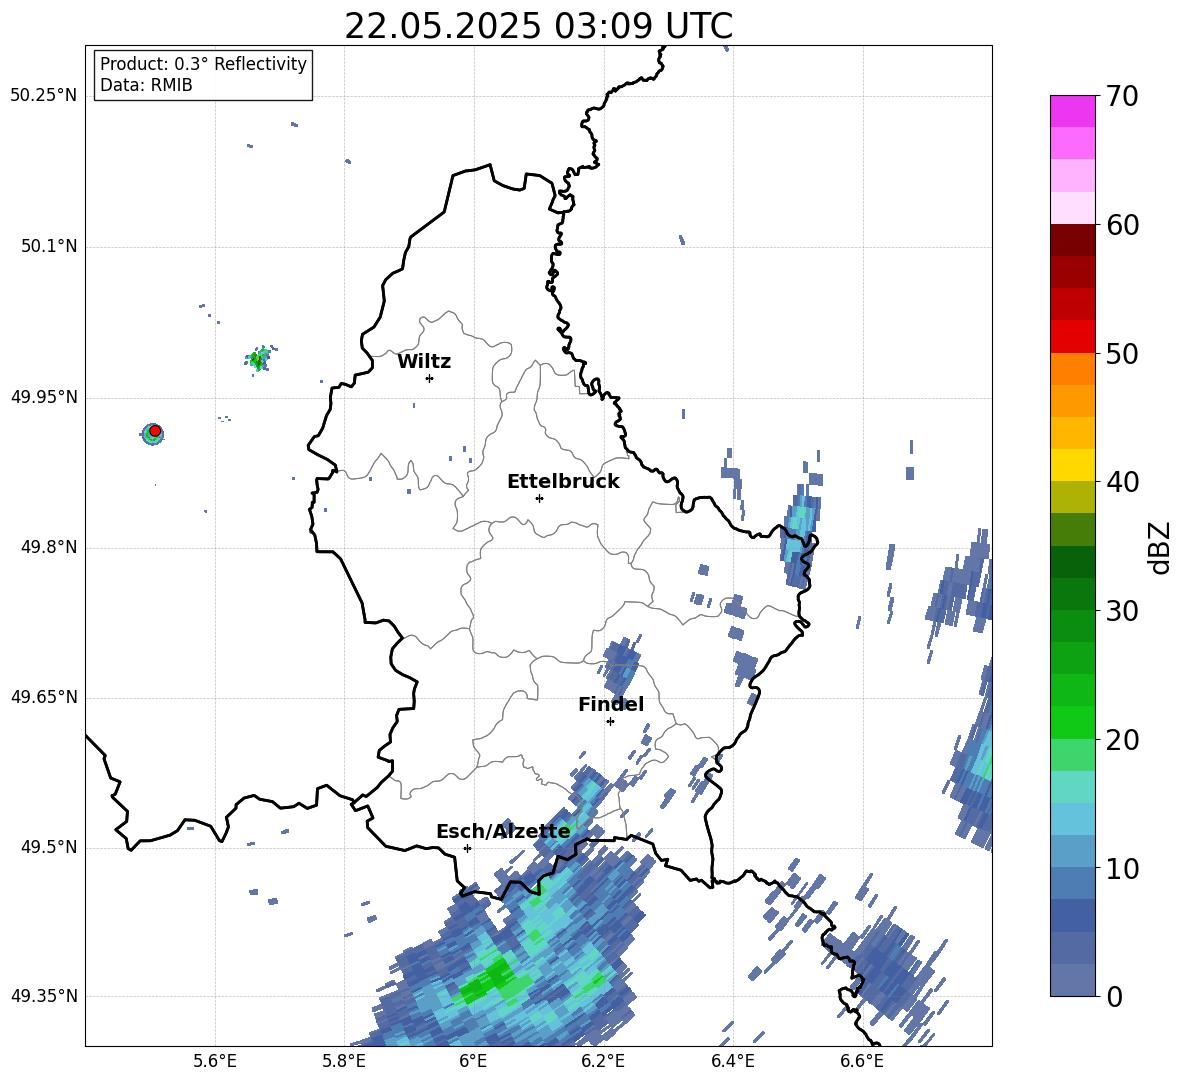
Task: Click the colorbar tick label 40
Action: [1122, 482]
